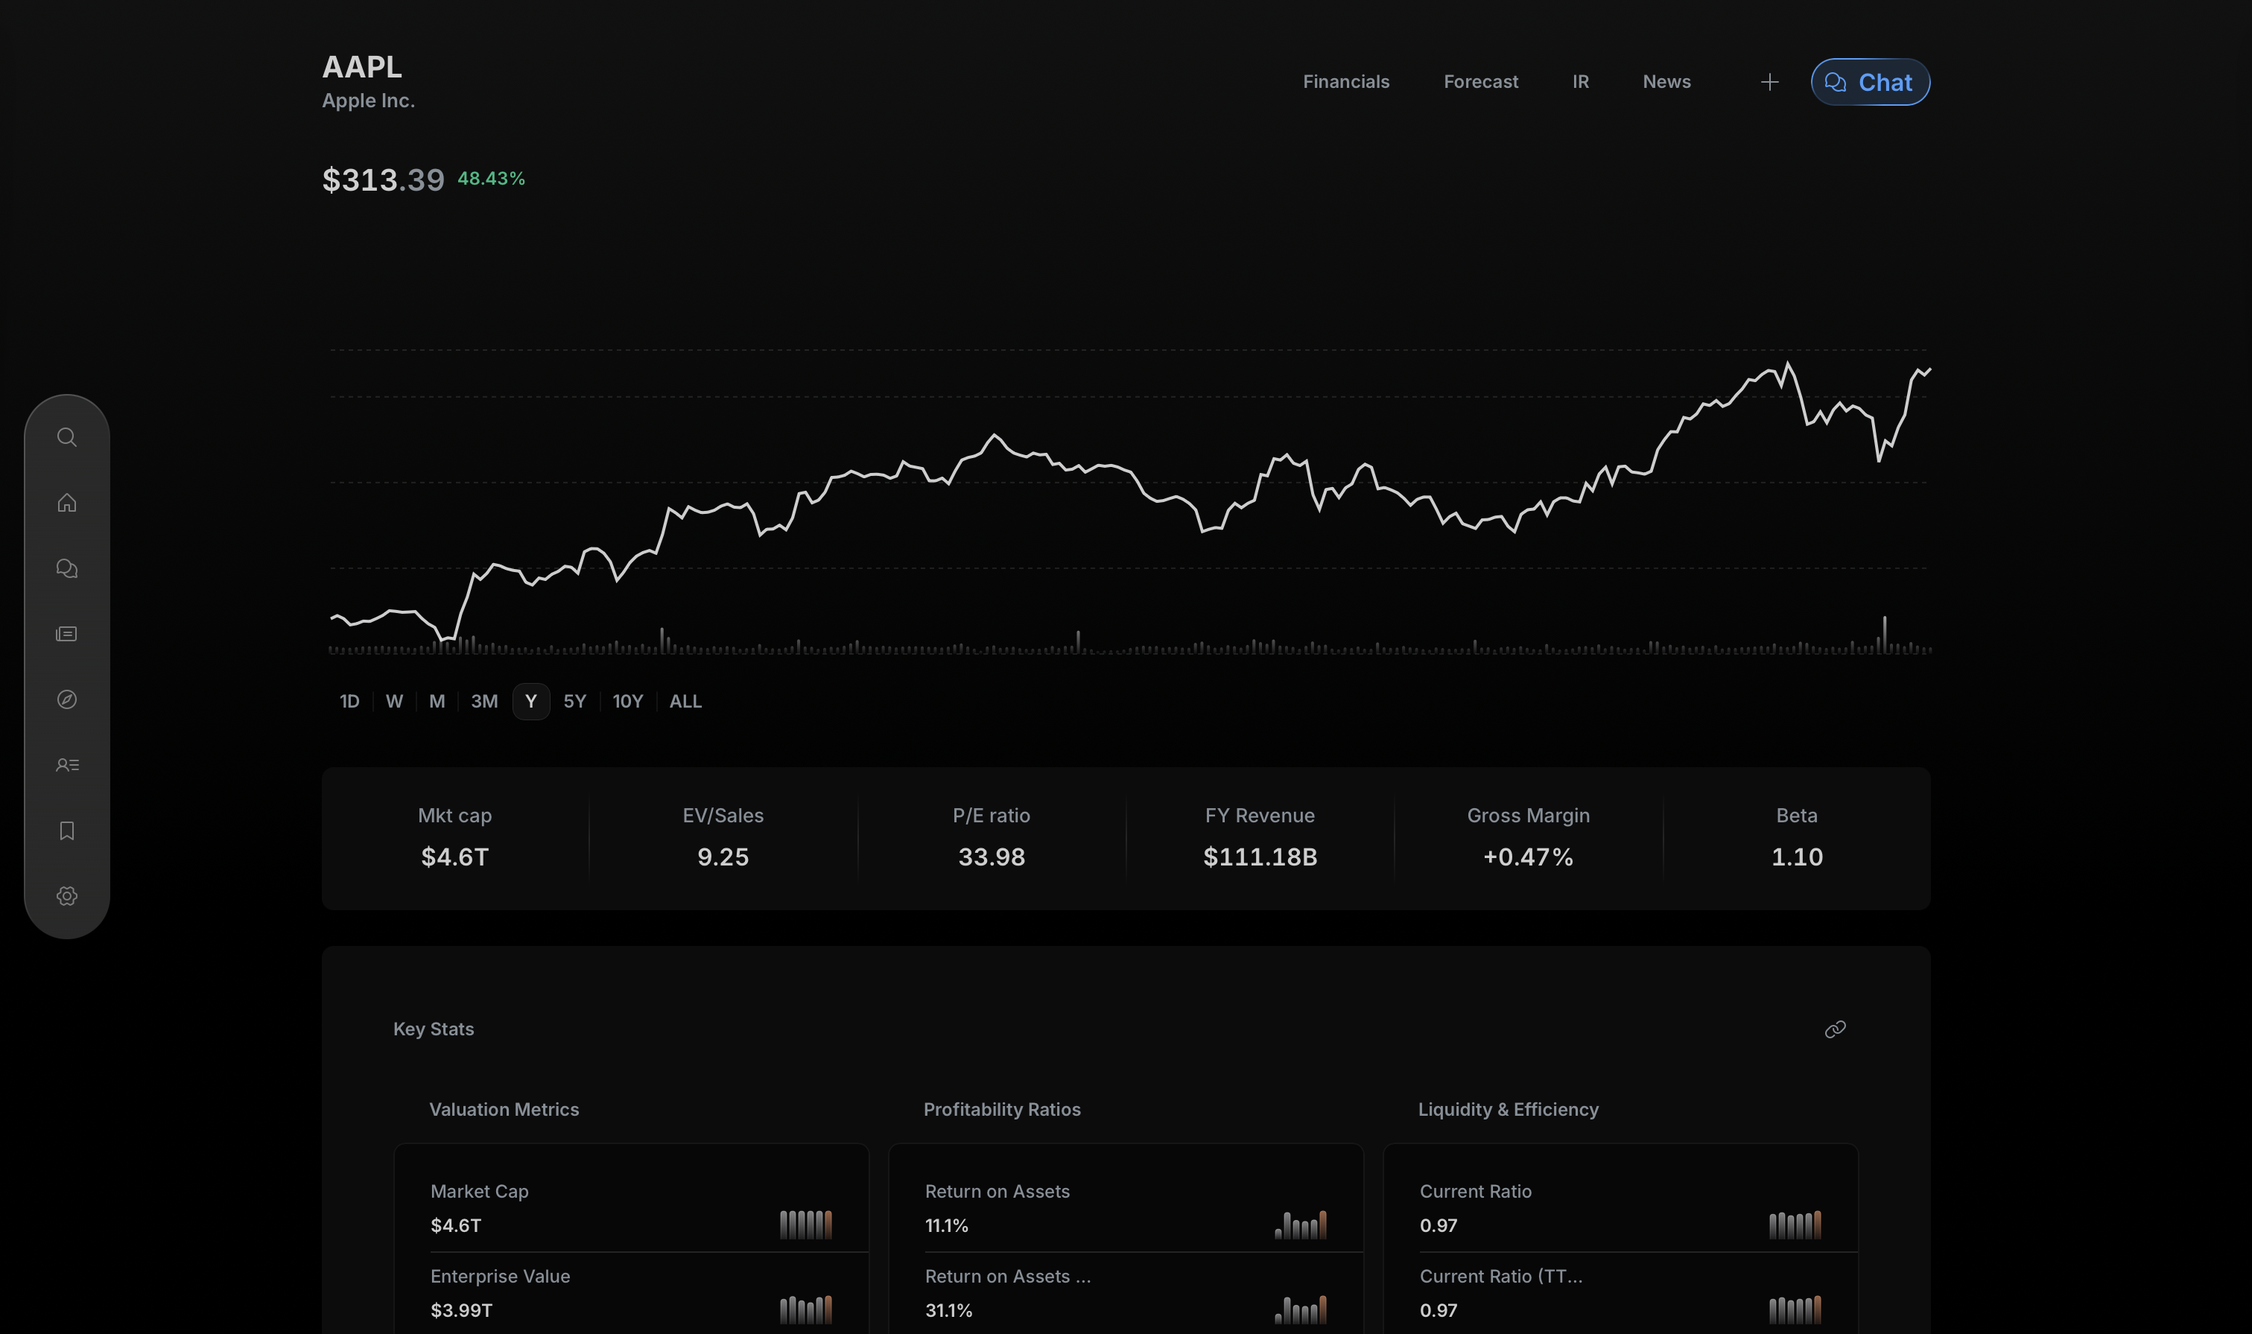Open Market Cap mini bar chart

coord(806,1225)
